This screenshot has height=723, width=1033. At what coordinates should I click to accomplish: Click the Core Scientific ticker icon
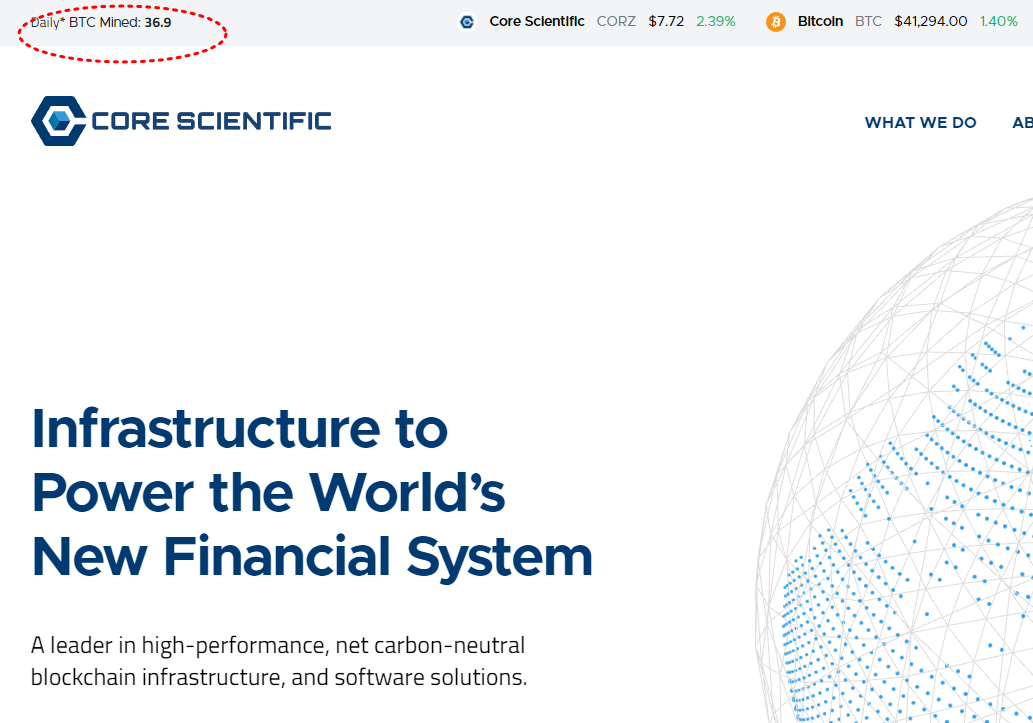point(467,22)
